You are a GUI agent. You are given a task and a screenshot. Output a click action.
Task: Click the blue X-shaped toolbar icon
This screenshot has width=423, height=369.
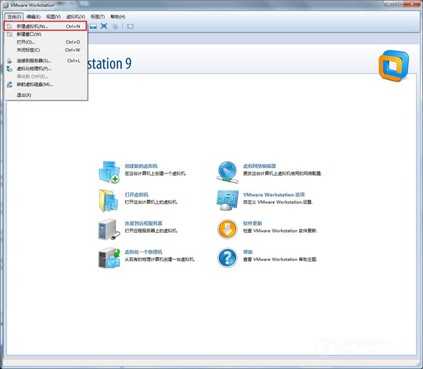pyautogui.click(x=104, y=26)
